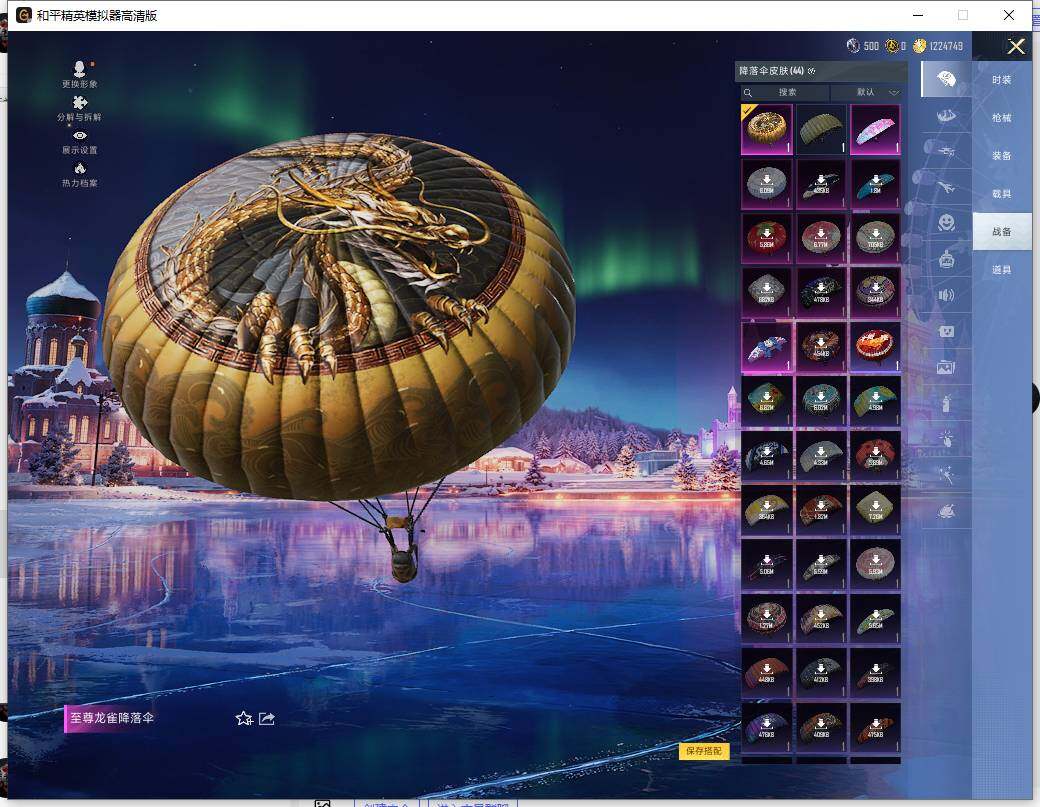Select the smiley emote category icon

946,222
